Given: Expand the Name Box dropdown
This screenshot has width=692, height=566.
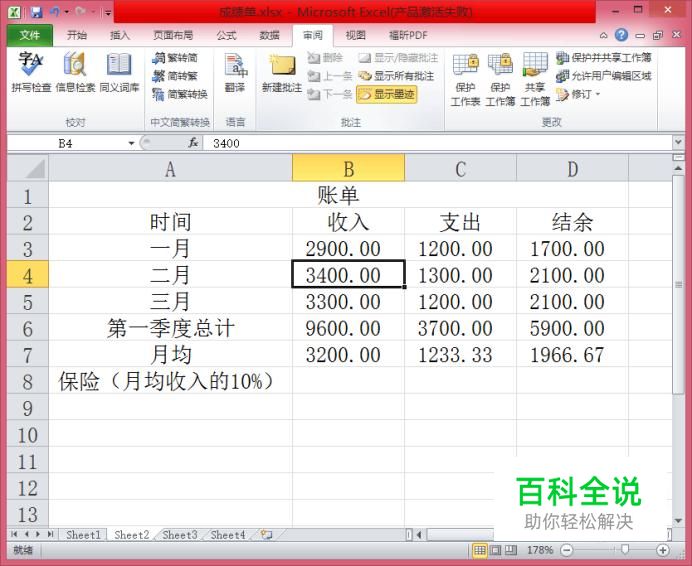Looking at the screenshot, I should click(x=131, y=143).
